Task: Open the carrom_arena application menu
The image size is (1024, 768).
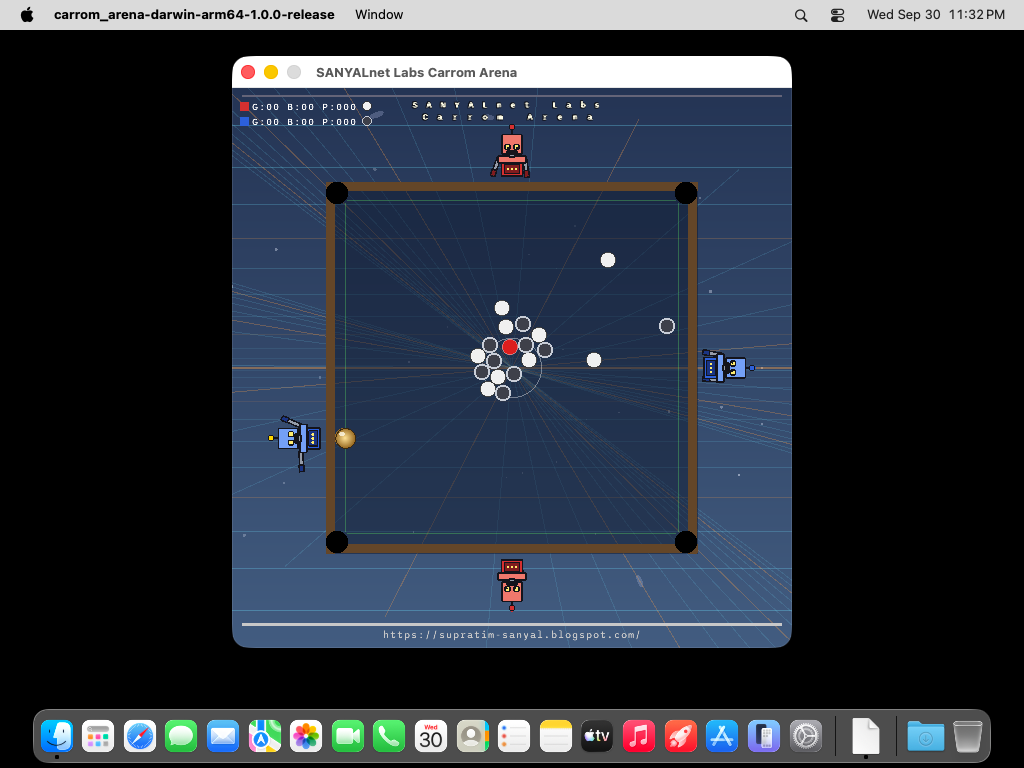Action: 194,14
